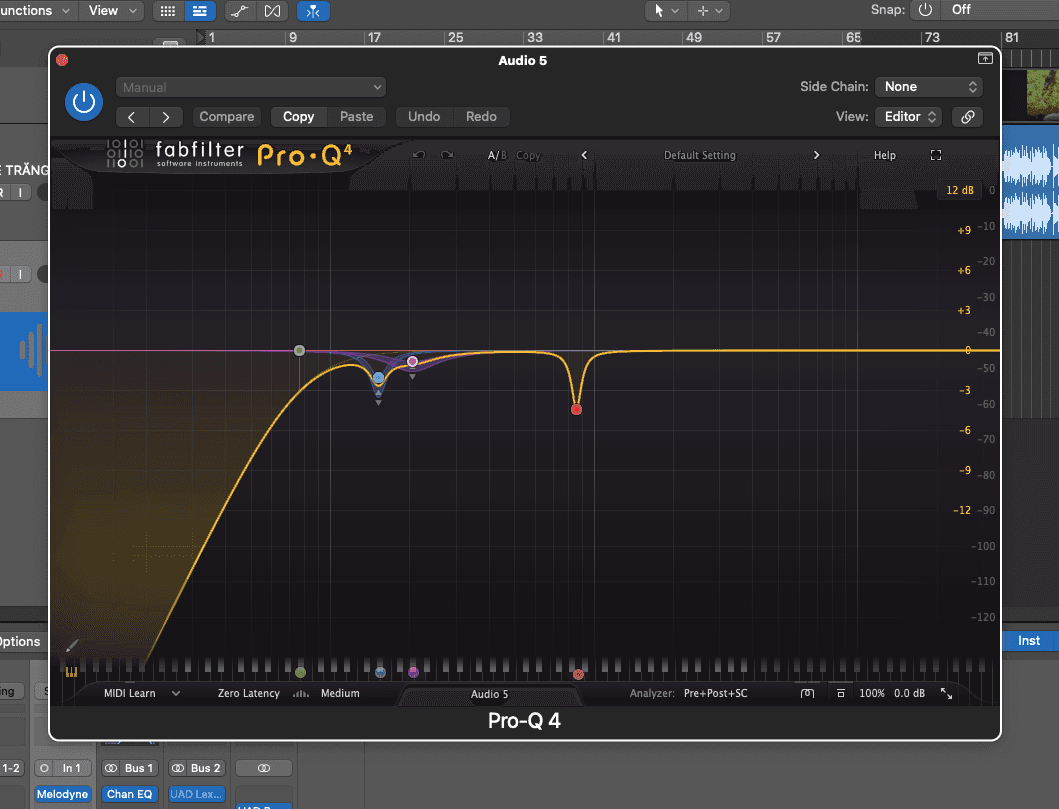Click the chain link icon beside the Editor selector
1059x809 pixels.
coord(966,117)
